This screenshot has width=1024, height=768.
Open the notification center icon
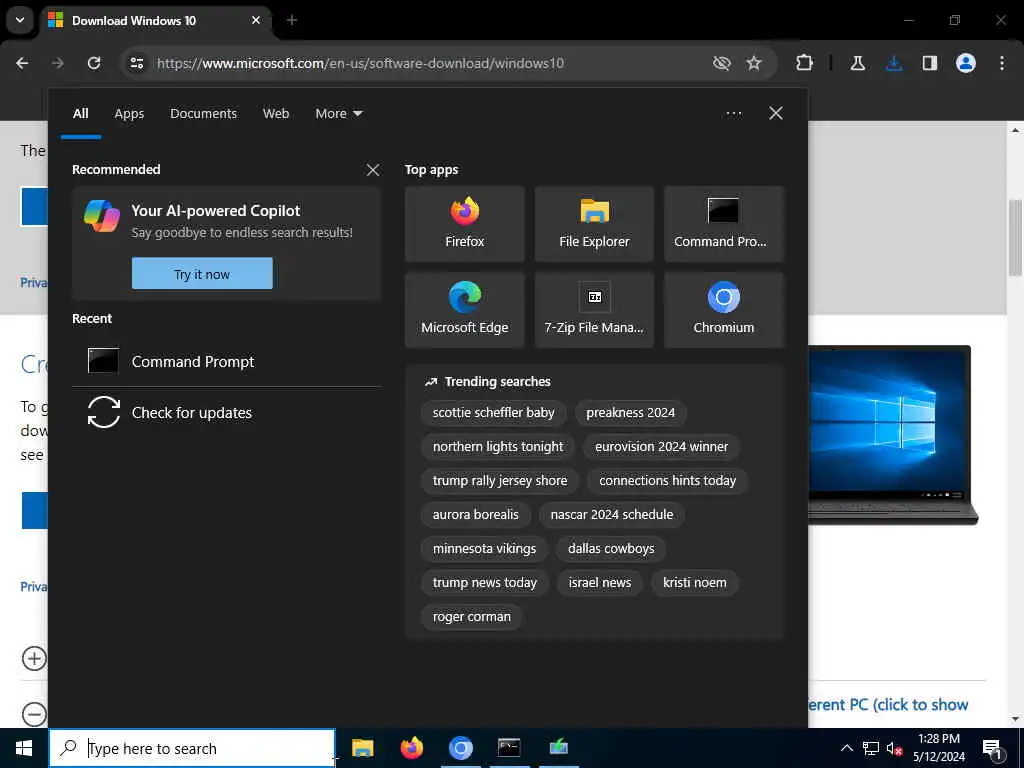click(993, 748)
